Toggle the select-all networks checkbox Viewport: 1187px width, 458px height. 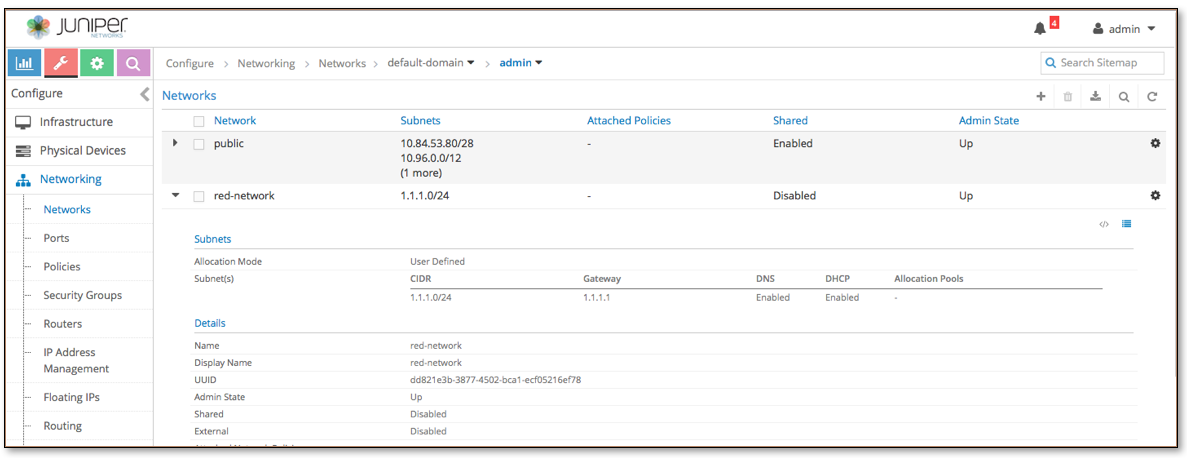click(199, 121)
